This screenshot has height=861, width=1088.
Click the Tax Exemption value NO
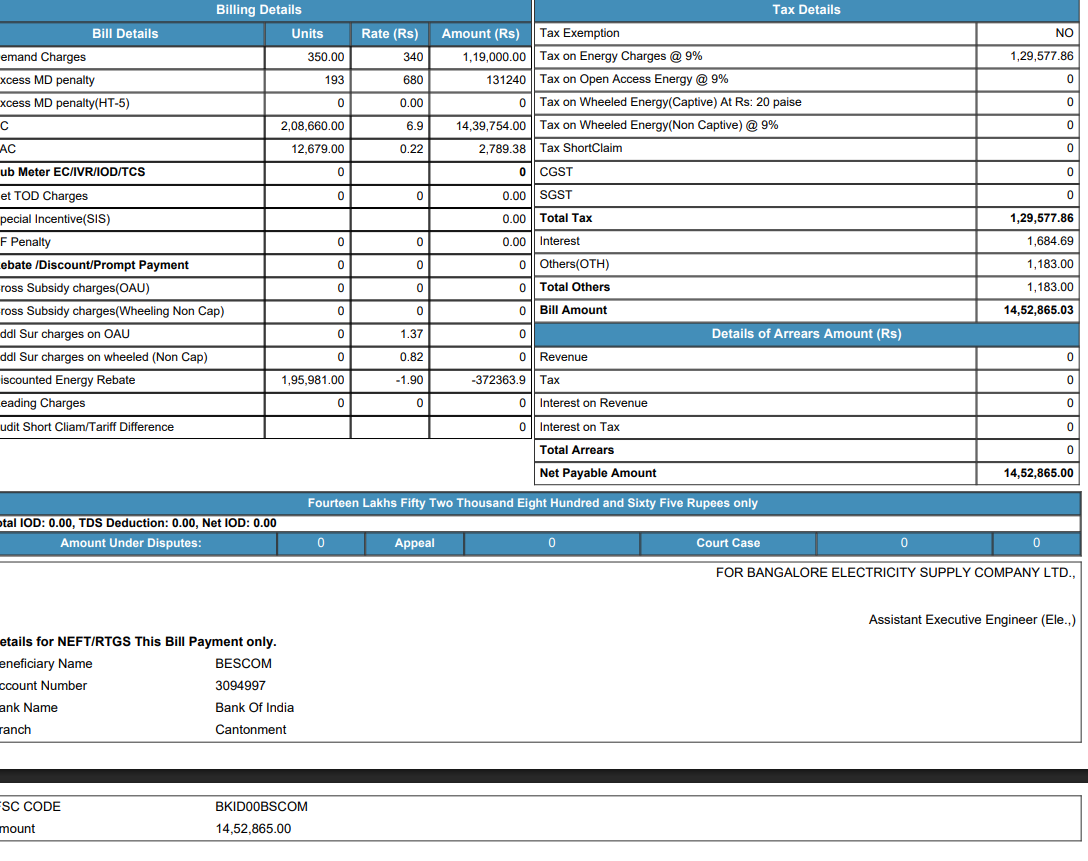point(1064,33)
